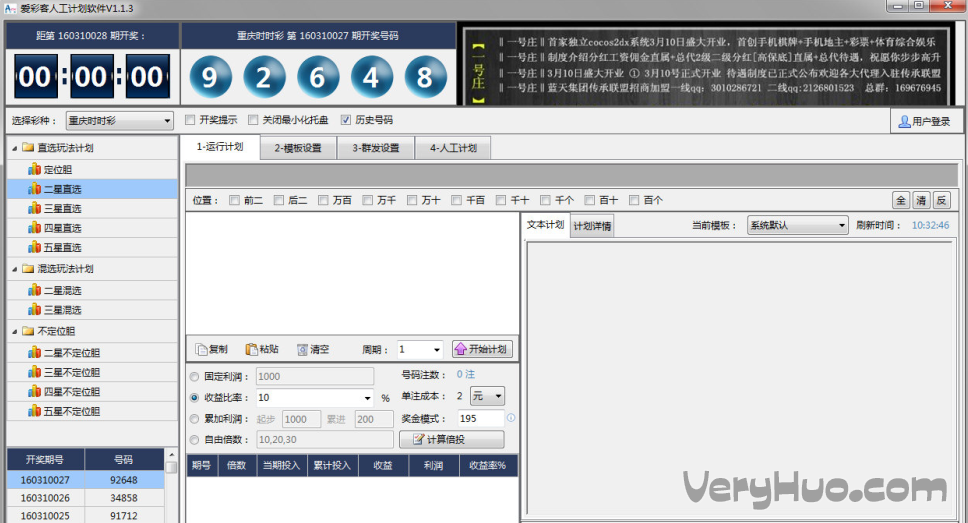968x523 pixels.
Task: Click the 清空 clear icon button
Action: 313,349
